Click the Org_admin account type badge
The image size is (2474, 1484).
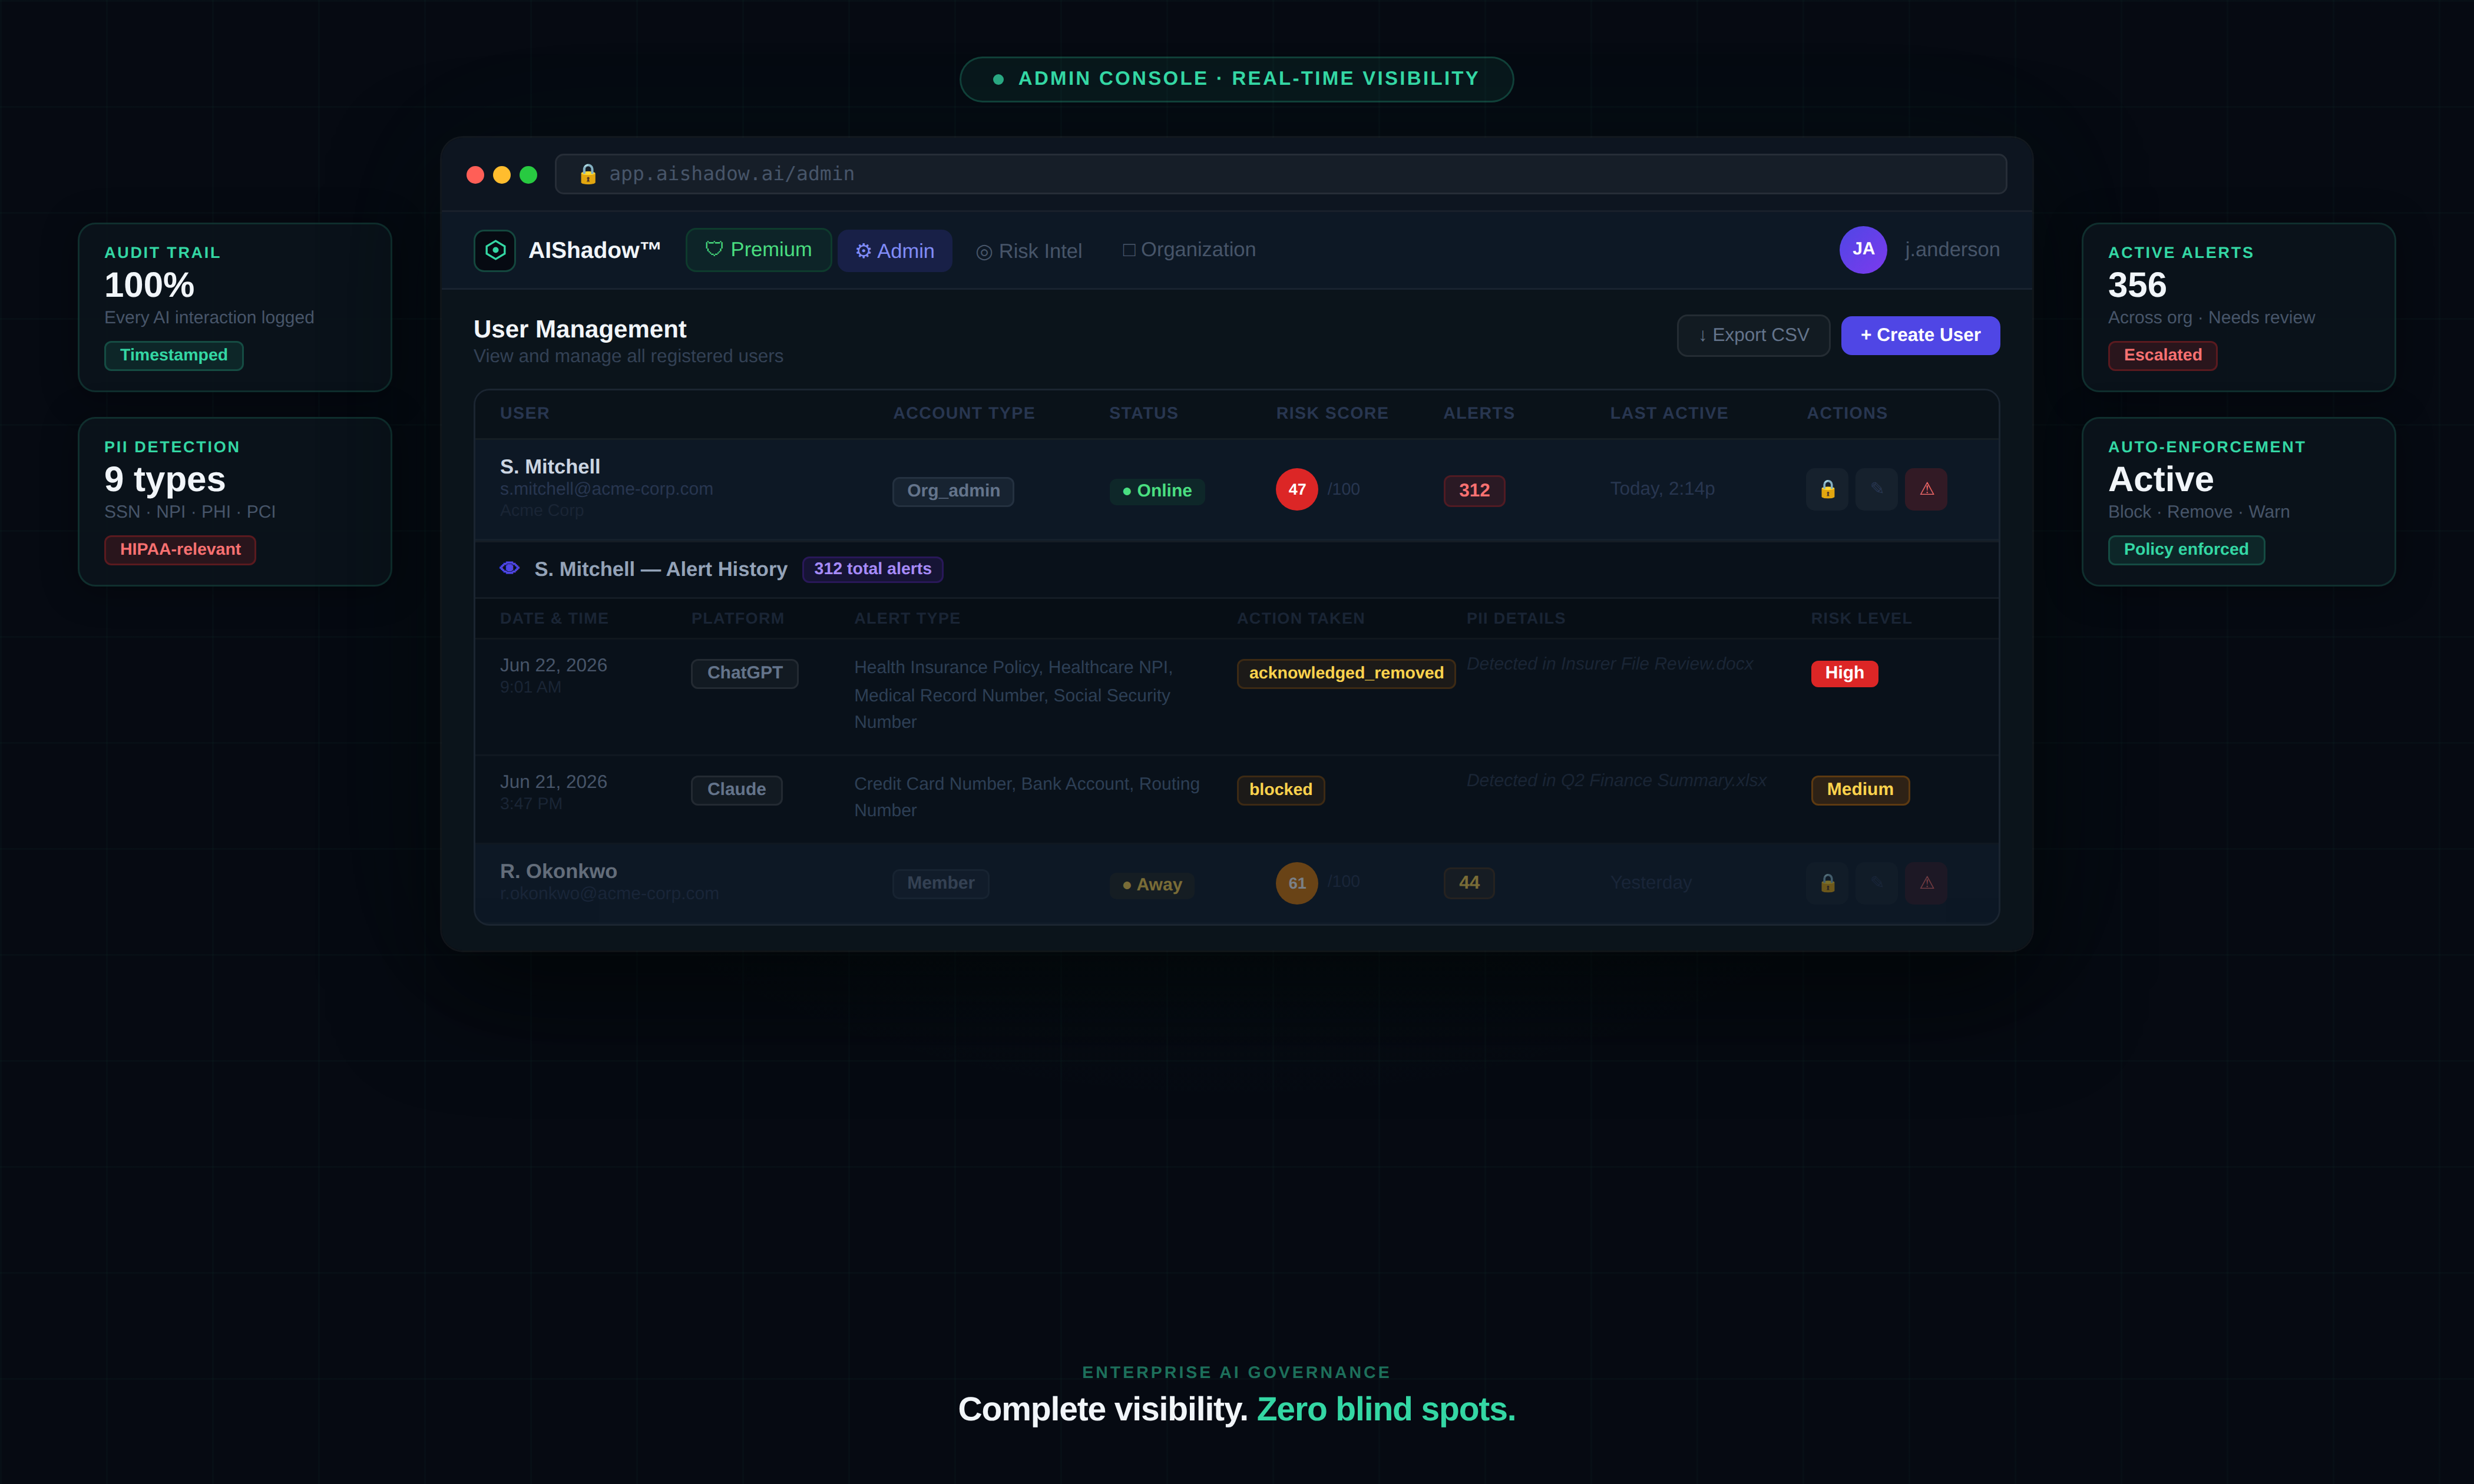tap(953, 491)
